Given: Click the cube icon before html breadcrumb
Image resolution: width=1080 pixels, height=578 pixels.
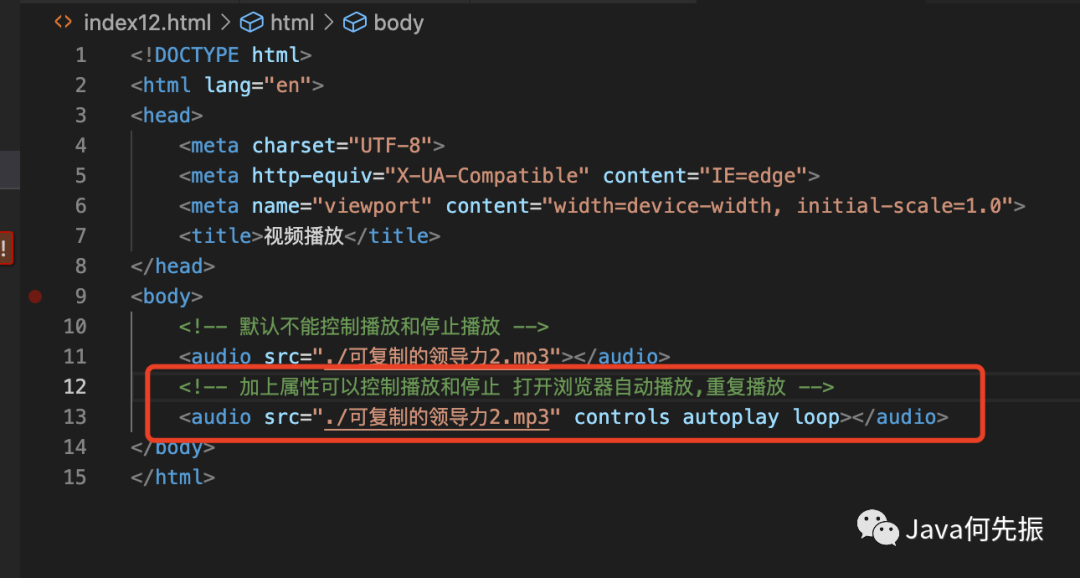Looking at the screenshot, I should coord(252,22).
